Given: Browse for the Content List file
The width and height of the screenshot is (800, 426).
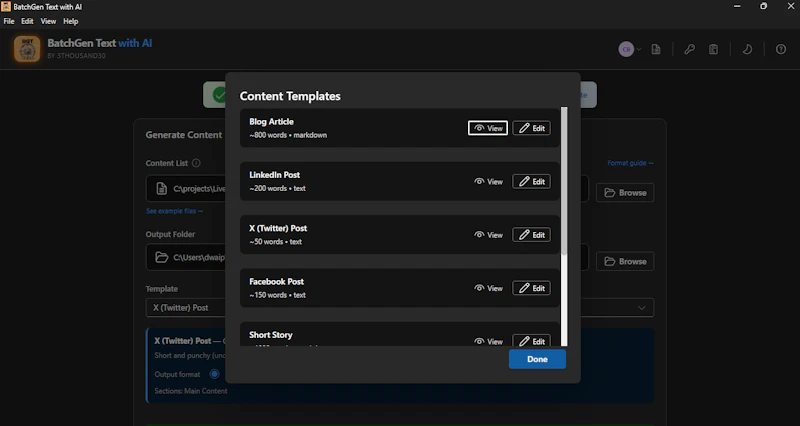Looking at the screenshot, I should click(625, 193).
